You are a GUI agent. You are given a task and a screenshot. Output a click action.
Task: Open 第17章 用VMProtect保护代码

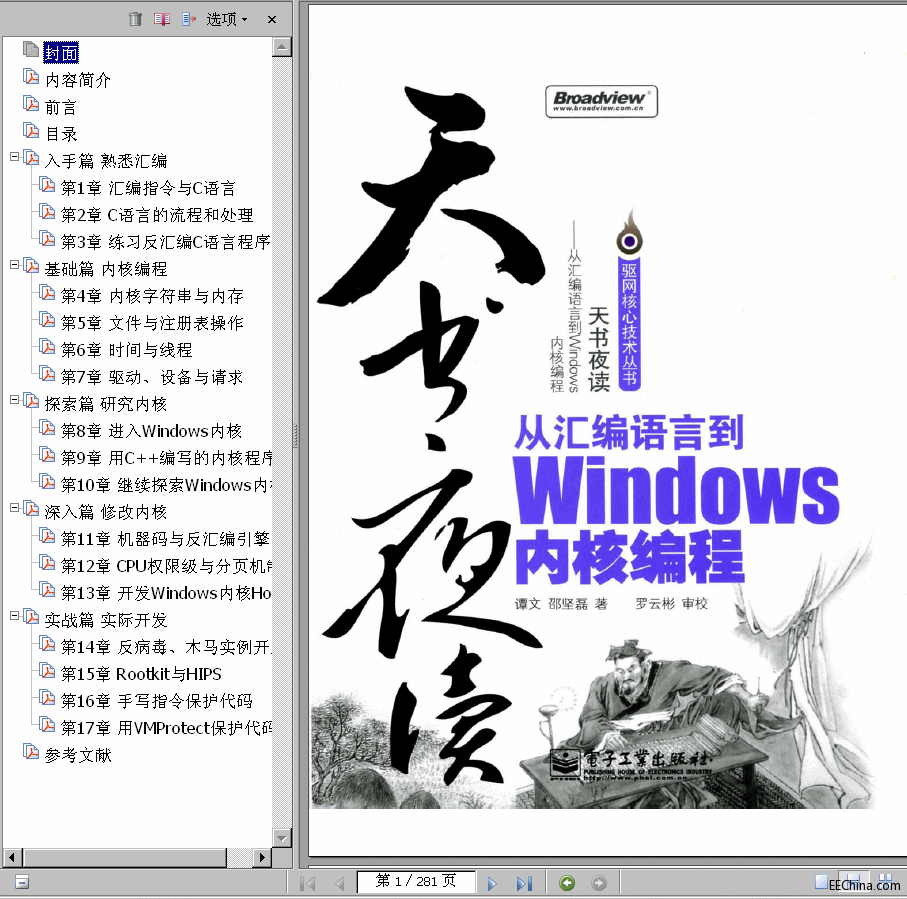(x=166, y=728)
